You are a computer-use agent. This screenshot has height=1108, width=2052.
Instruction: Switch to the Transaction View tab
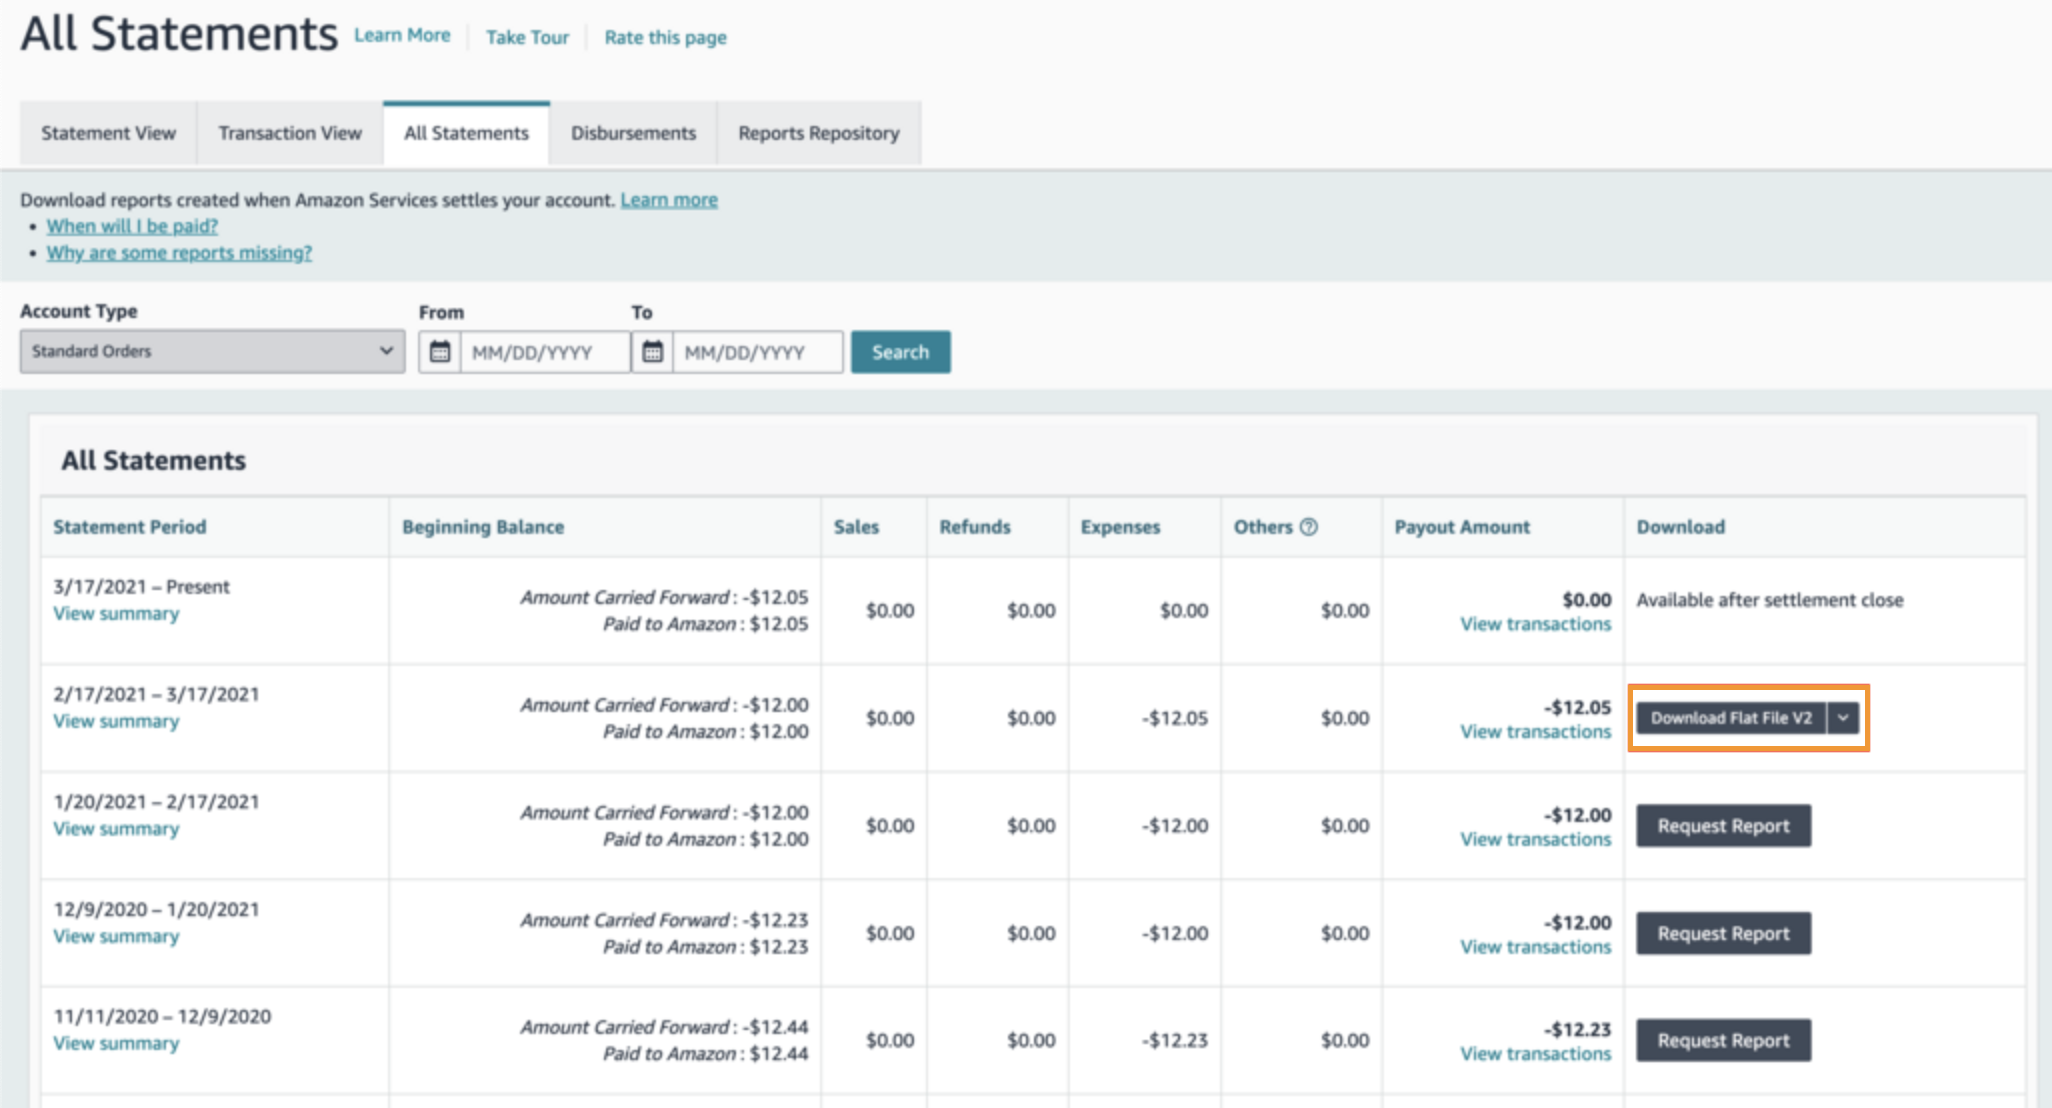pyautogui.click(x=290, y=133)
